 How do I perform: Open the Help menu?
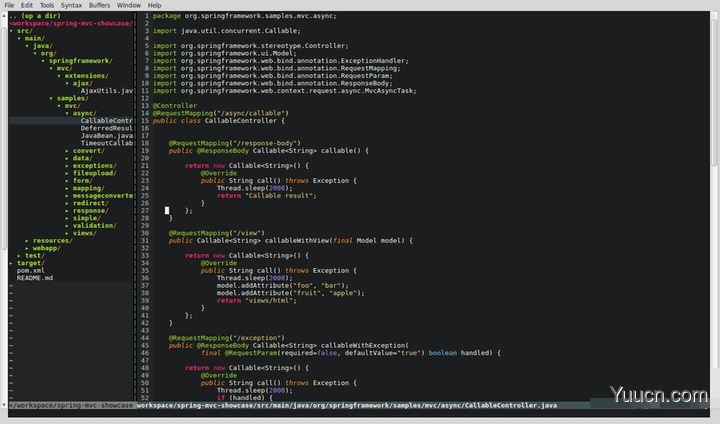154,5
